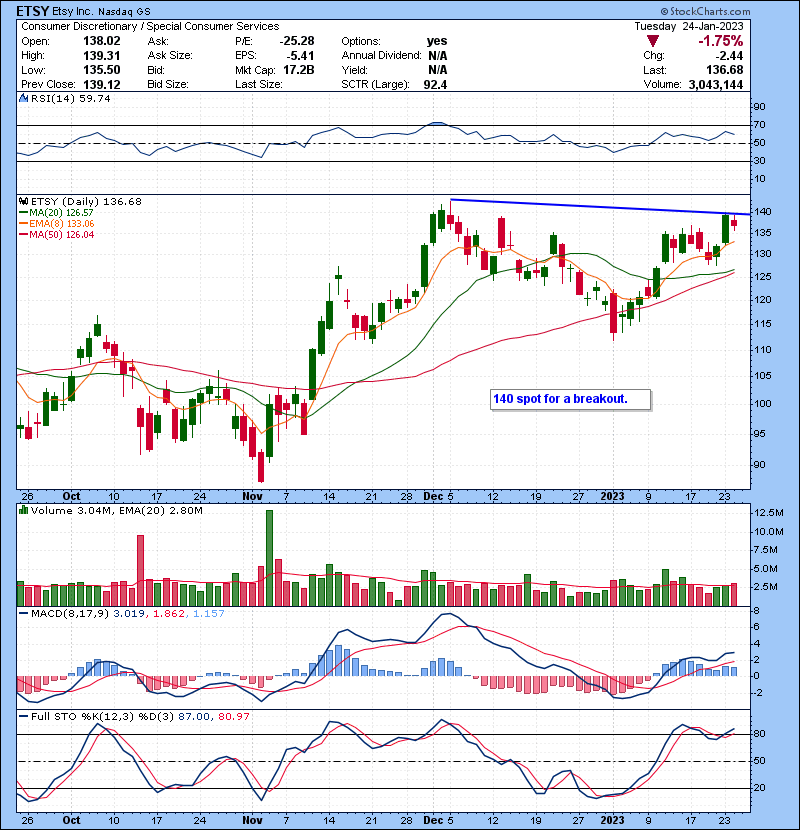Click the Mkt Cap value 17.2B
This screenshot has height=830, width=800.
pos(299,70)
